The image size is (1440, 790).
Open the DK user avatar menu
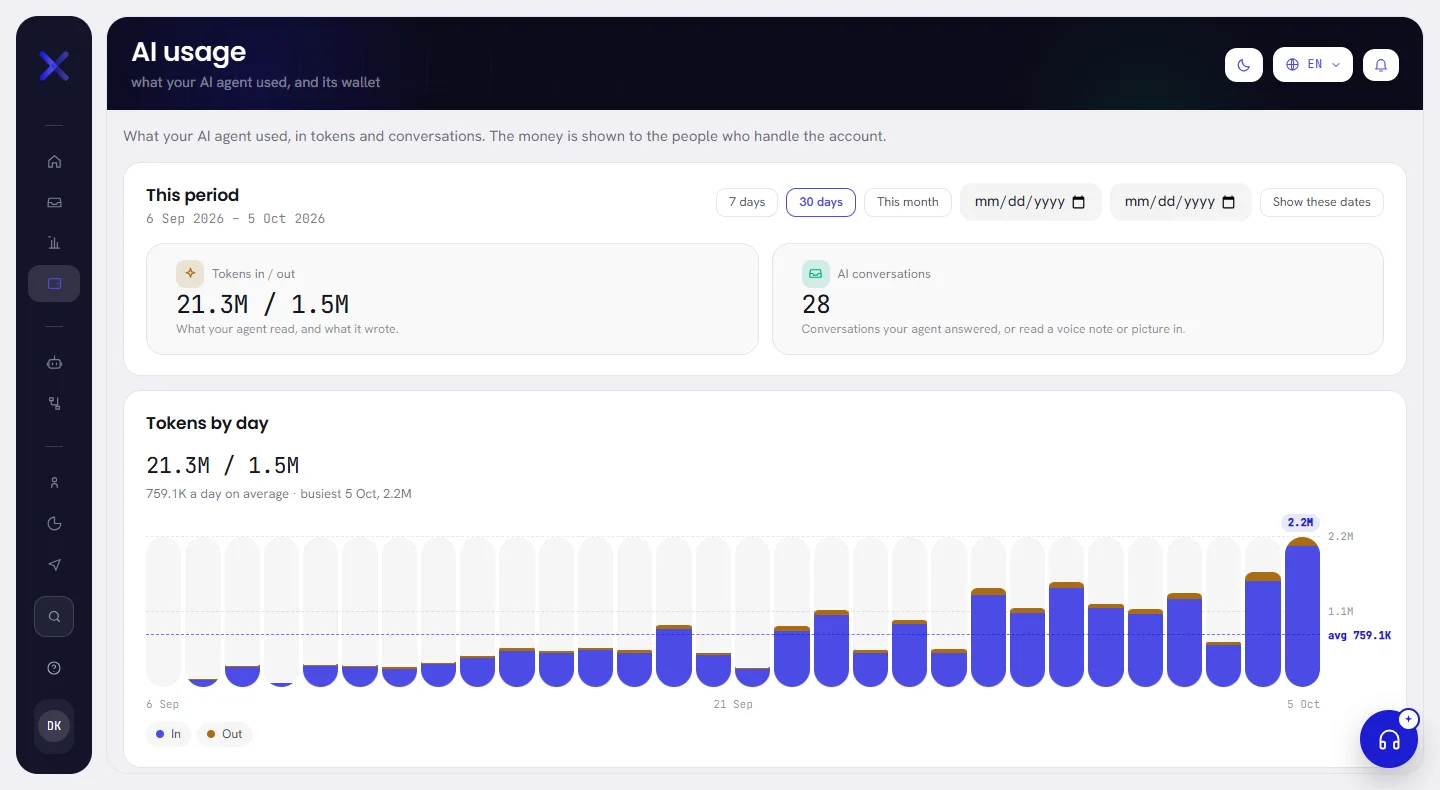[54, 726]
